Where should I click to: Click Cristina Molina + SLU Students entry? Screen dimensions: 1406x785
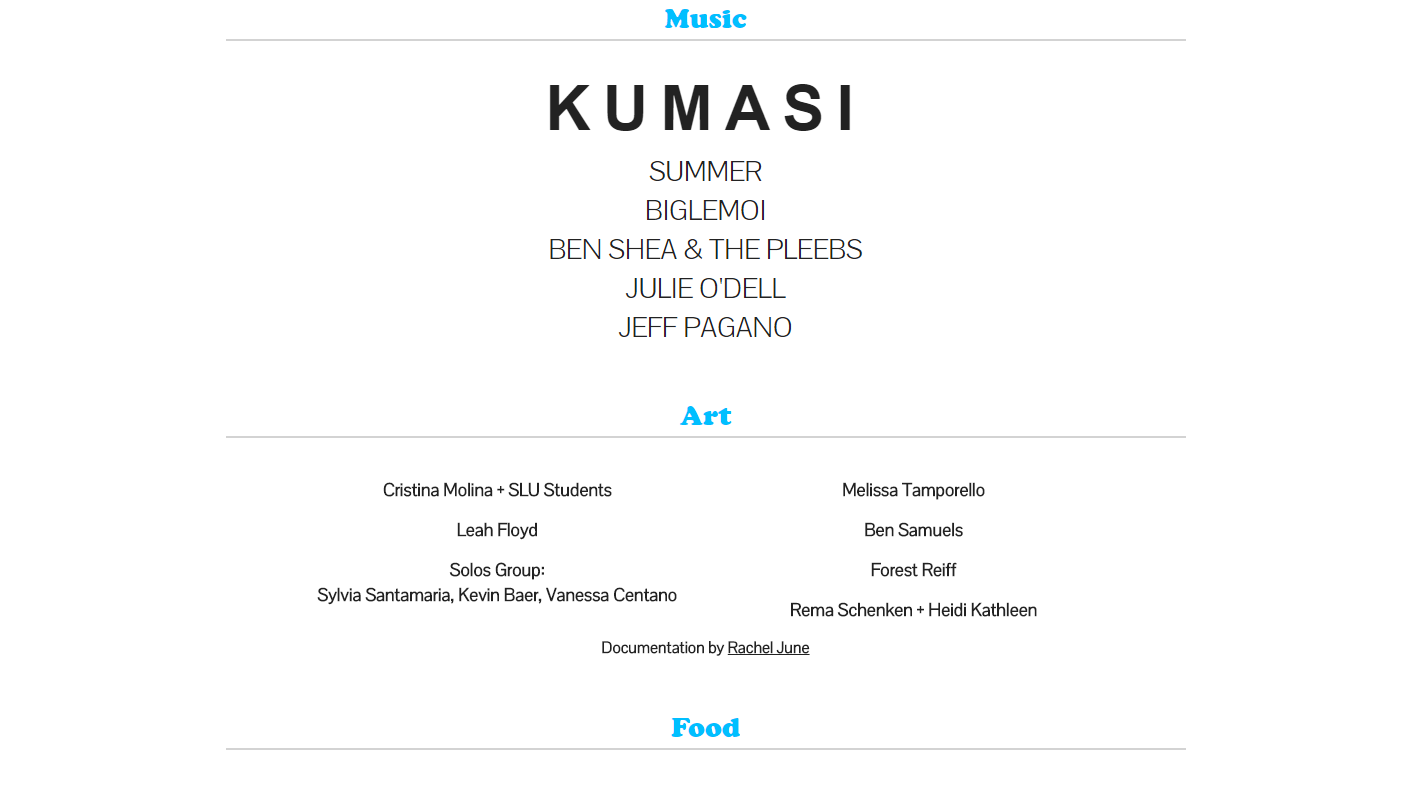point(497,490)
